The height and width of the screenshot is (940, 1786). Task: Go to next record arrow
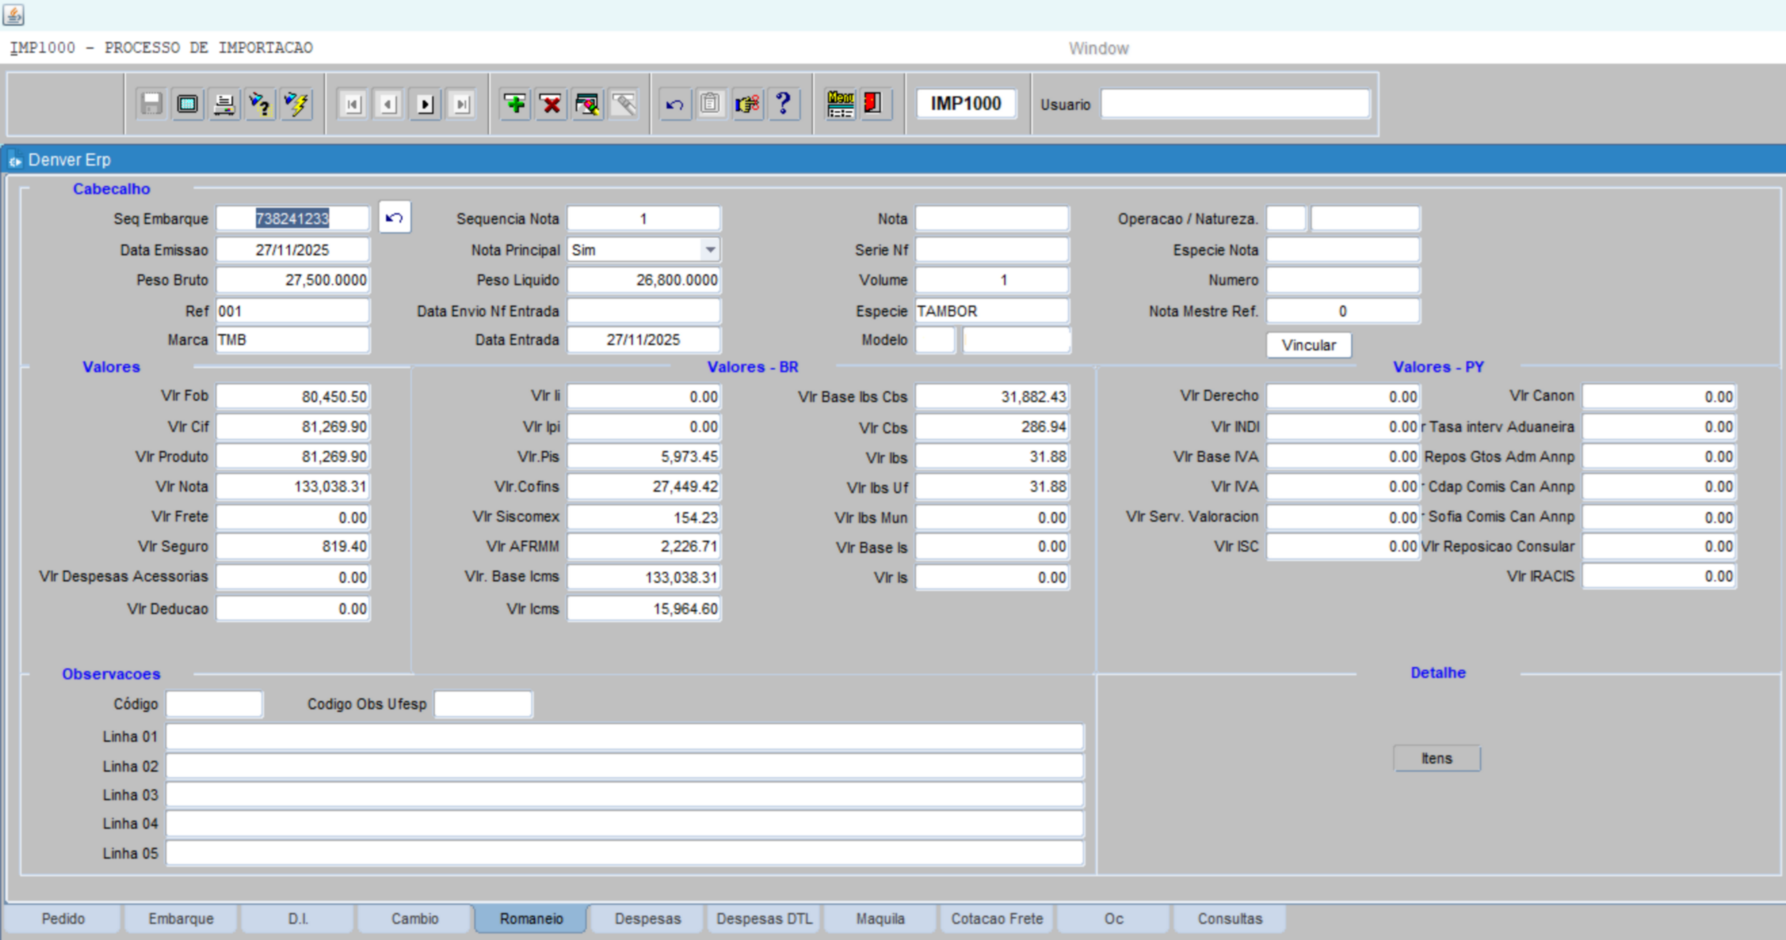pos(425,104)
